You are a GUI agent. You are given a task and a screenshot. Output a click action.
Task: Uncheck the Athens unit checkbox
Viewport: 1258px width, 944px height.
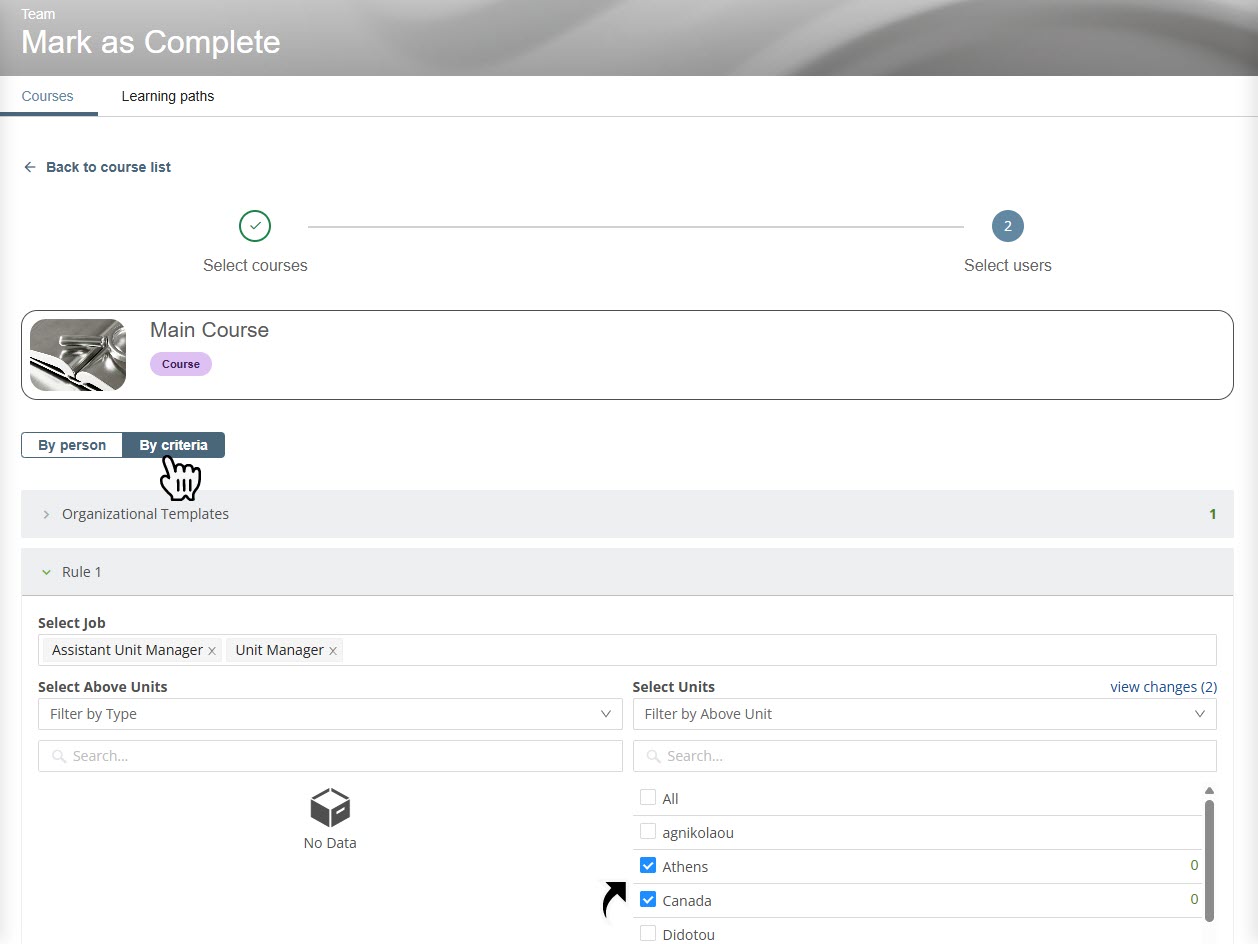pyautogui.click(x=648, y=866)
